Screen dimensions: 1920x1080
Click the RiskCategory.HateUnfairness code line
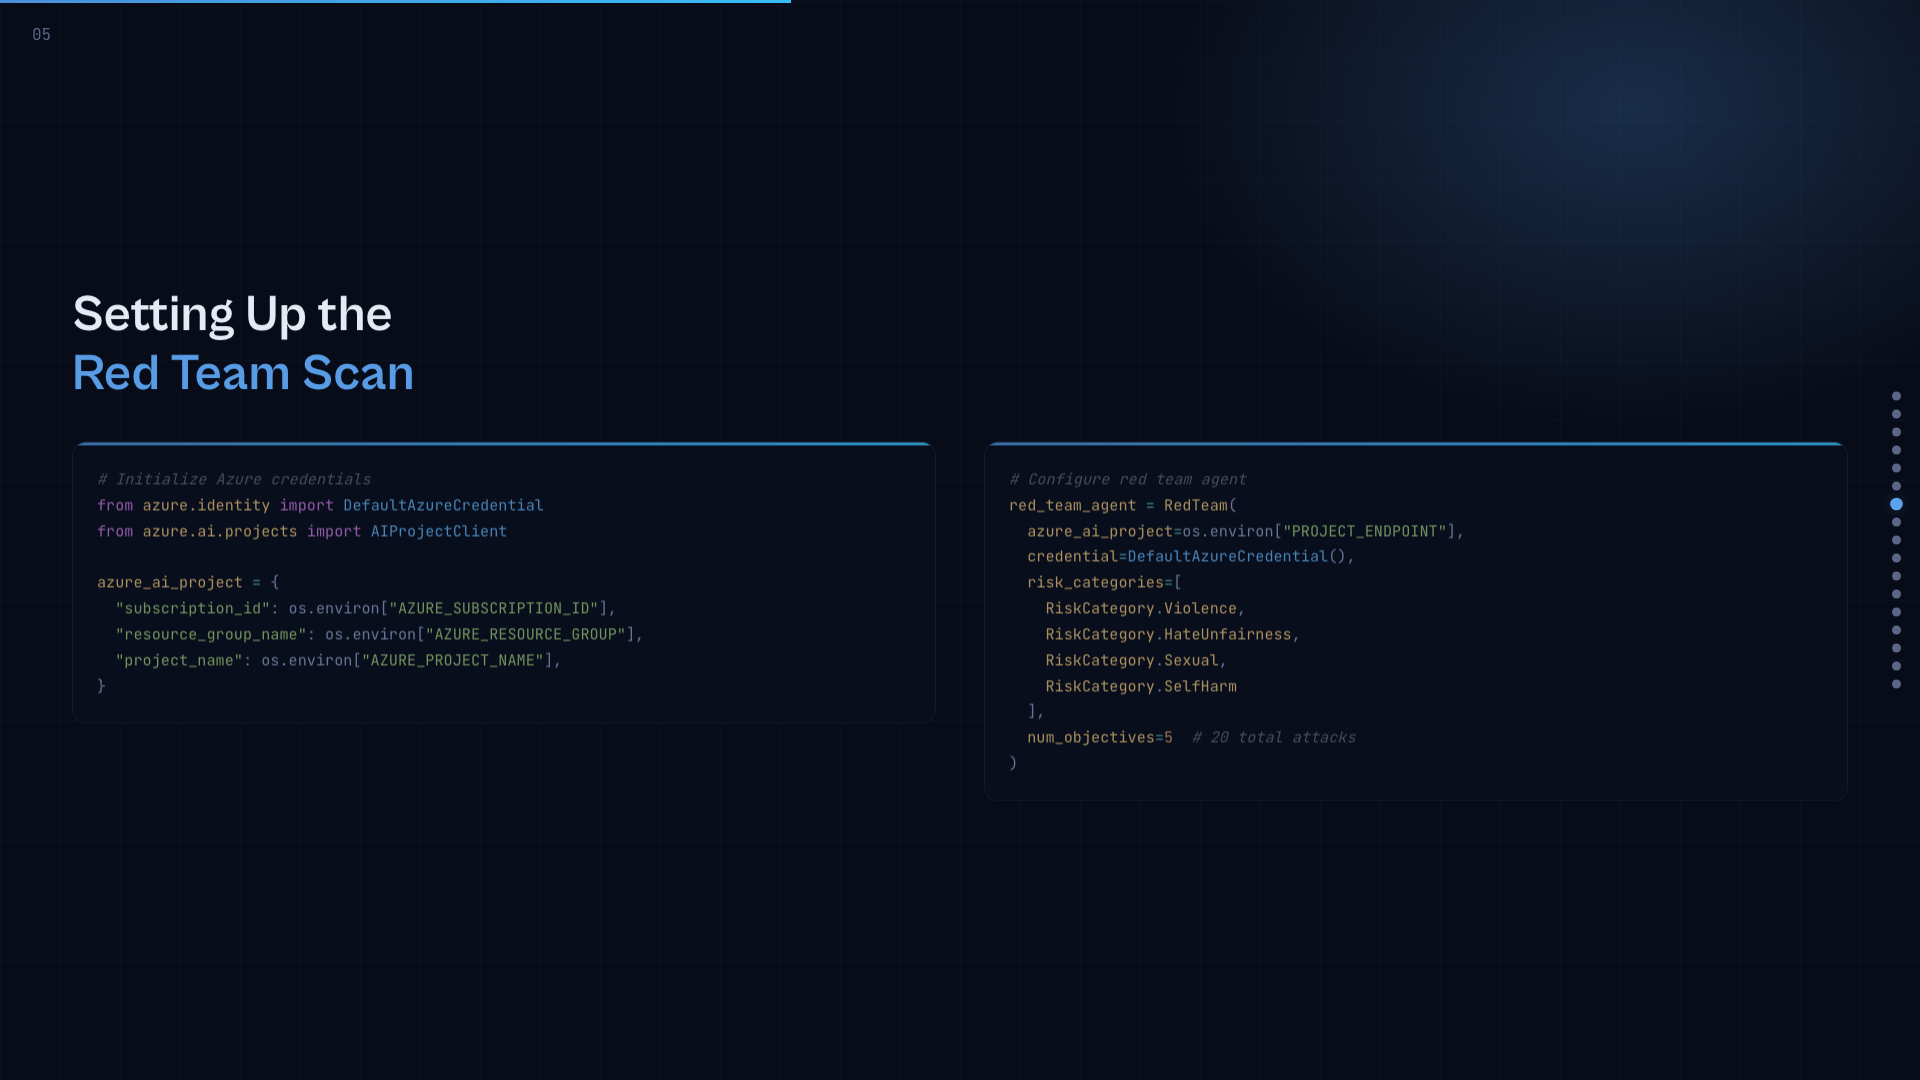click(x=1172, y=635)
